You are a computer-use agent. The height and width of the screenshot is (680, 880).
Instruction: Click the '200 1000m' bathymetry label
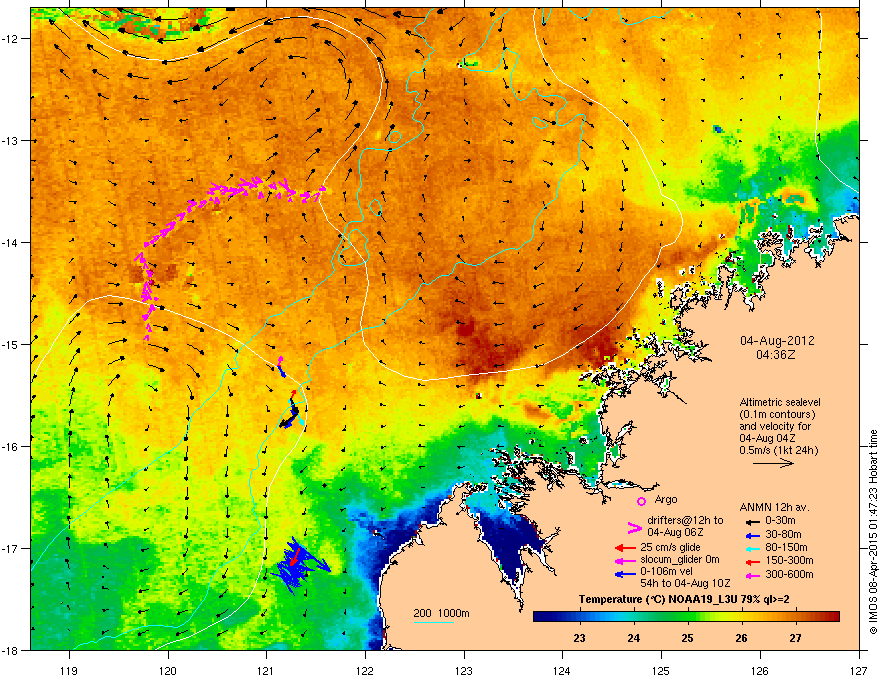pyautogui.click(x=441, y=613)
